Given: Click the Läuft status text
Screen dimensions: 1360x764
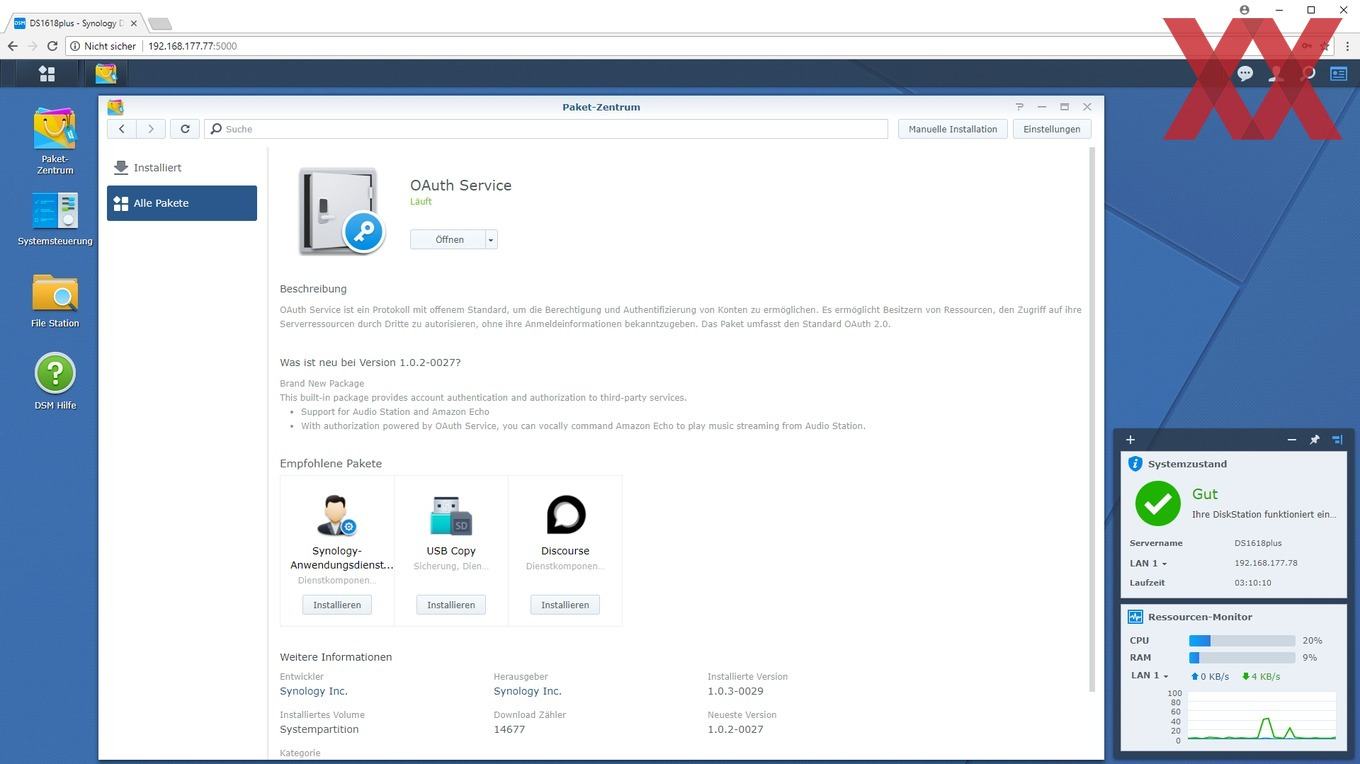Looking at the screenshot, I should point(421,202).
